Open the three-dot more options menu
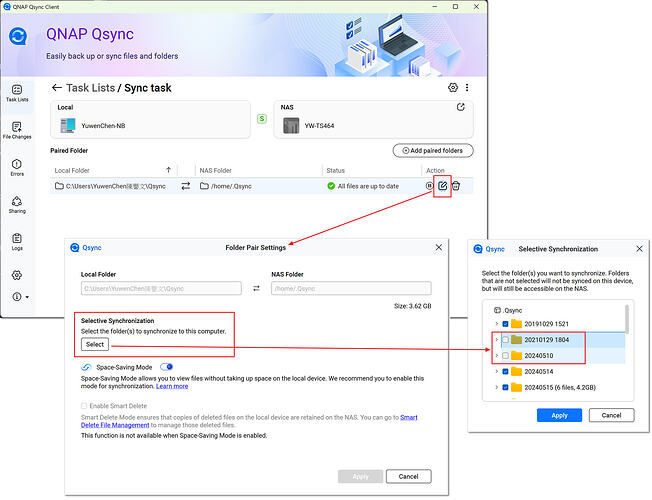 [467, 88]
